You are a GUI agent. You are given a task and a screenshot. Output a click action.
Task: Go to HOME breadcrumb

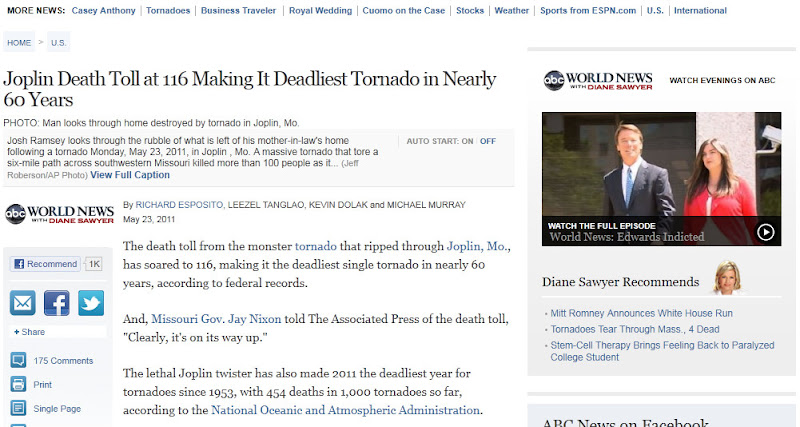pos(19,43)
